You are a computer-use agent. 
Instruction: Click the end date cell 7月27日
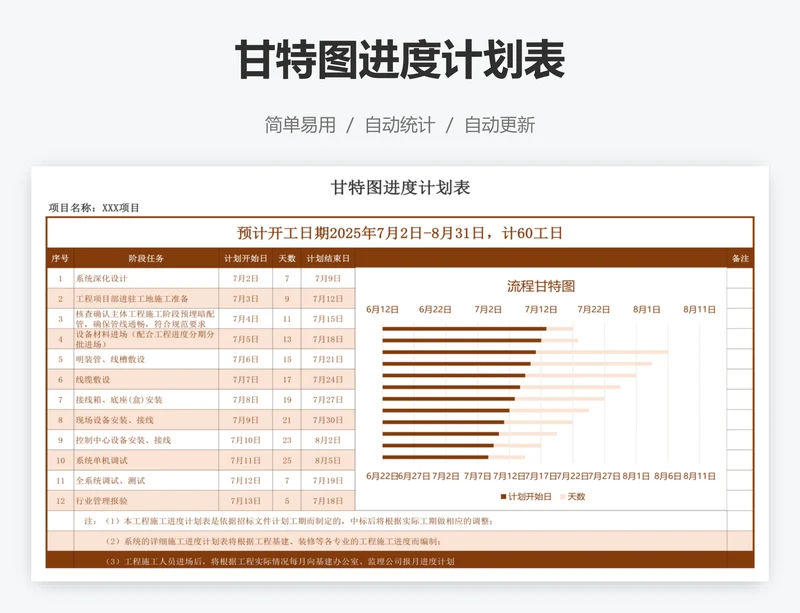[x=328, y=400]
